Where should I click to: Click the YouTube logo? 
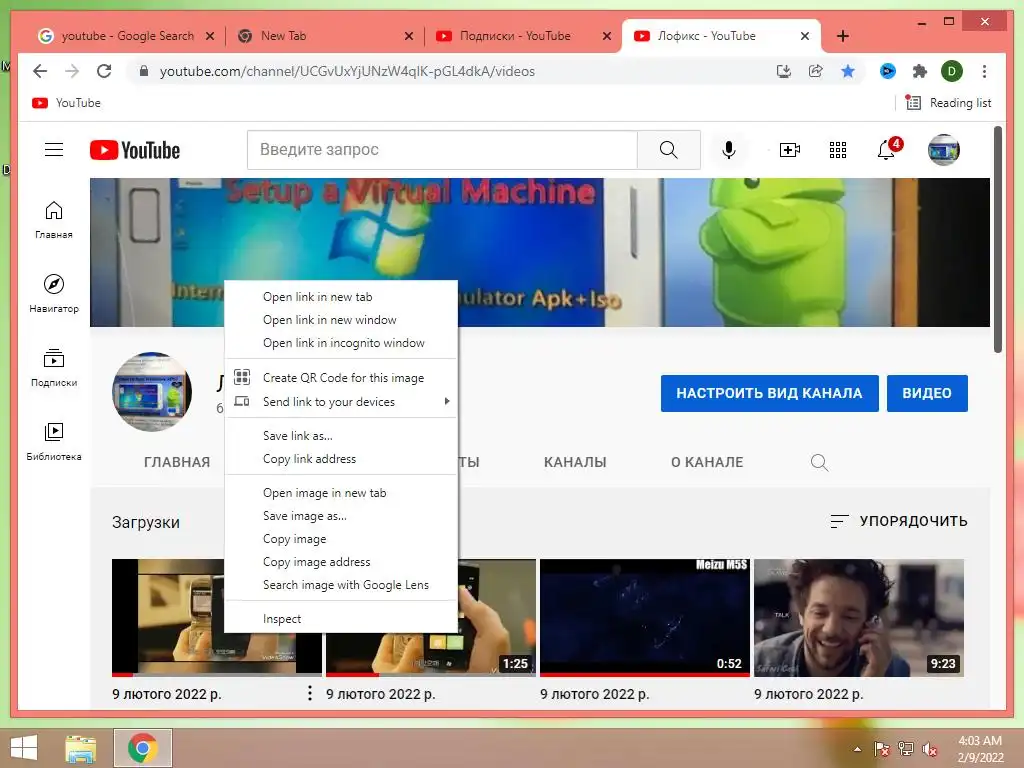[135, 150]
